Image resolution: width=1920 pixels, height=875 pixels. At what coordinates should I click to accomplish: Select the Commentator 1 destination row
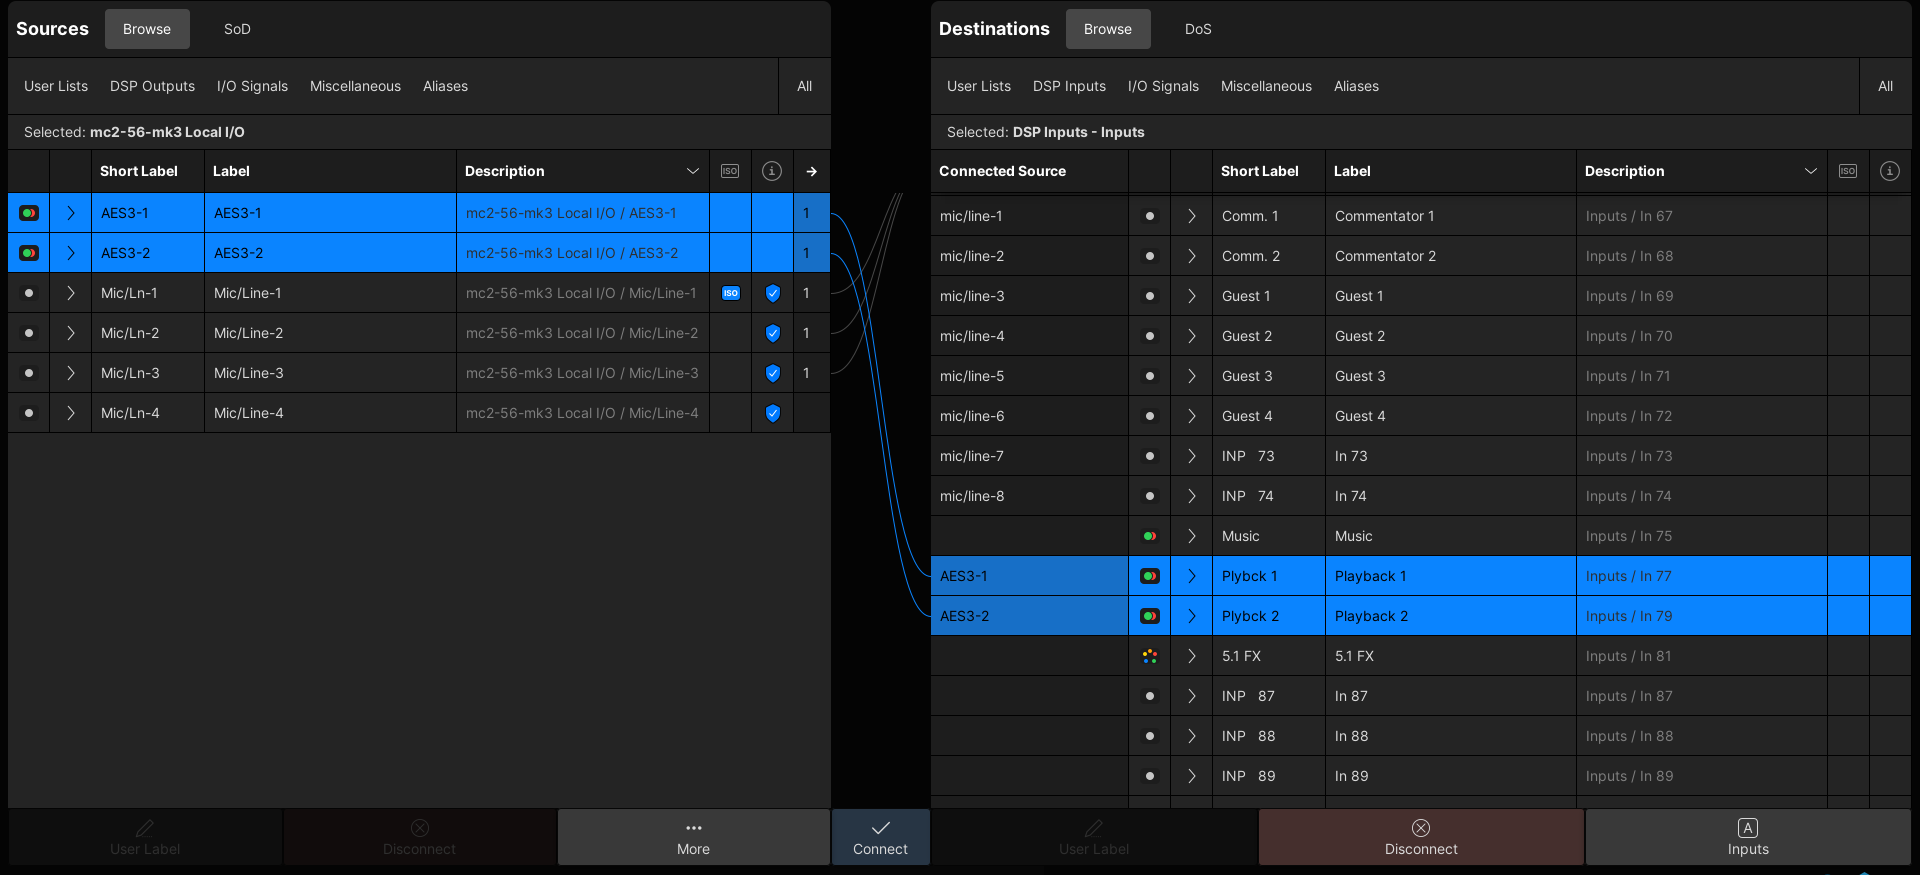1450,216
